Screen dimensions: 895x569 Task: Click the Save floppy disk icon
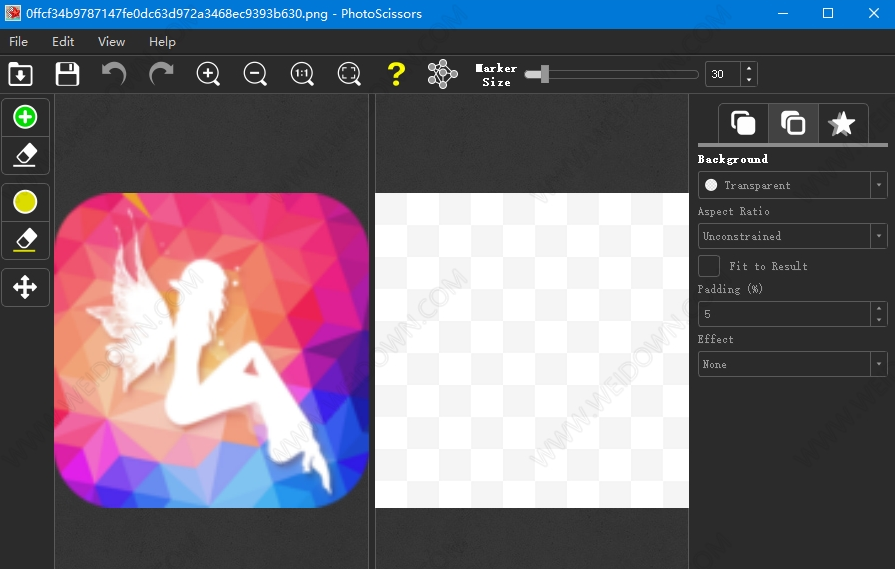coord(67,74)
